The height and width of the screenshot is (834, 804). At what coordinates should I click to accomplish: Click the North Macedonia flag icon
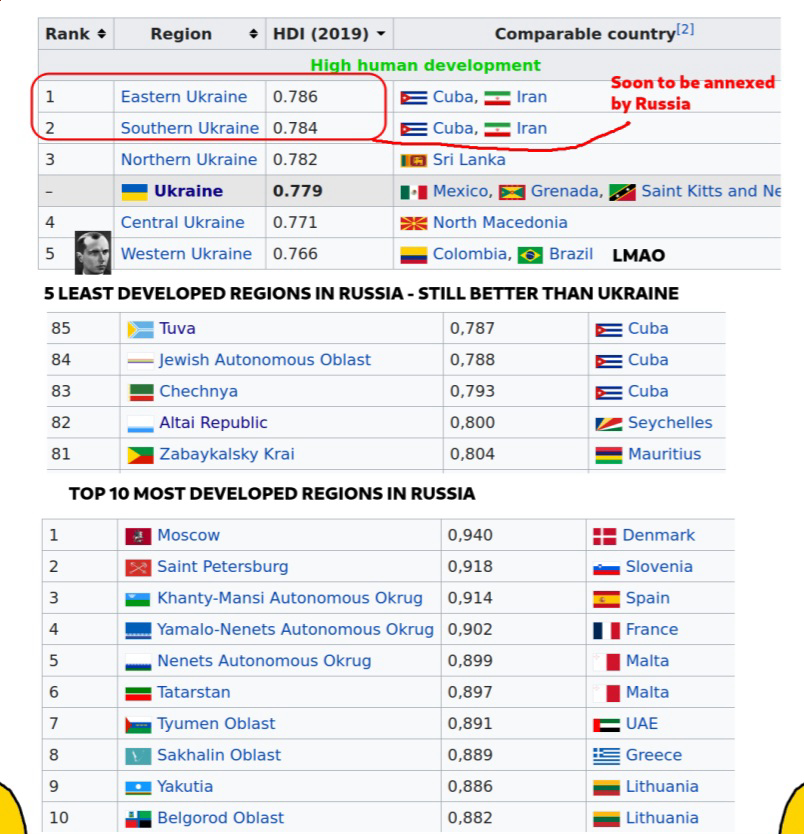(414, 223)
